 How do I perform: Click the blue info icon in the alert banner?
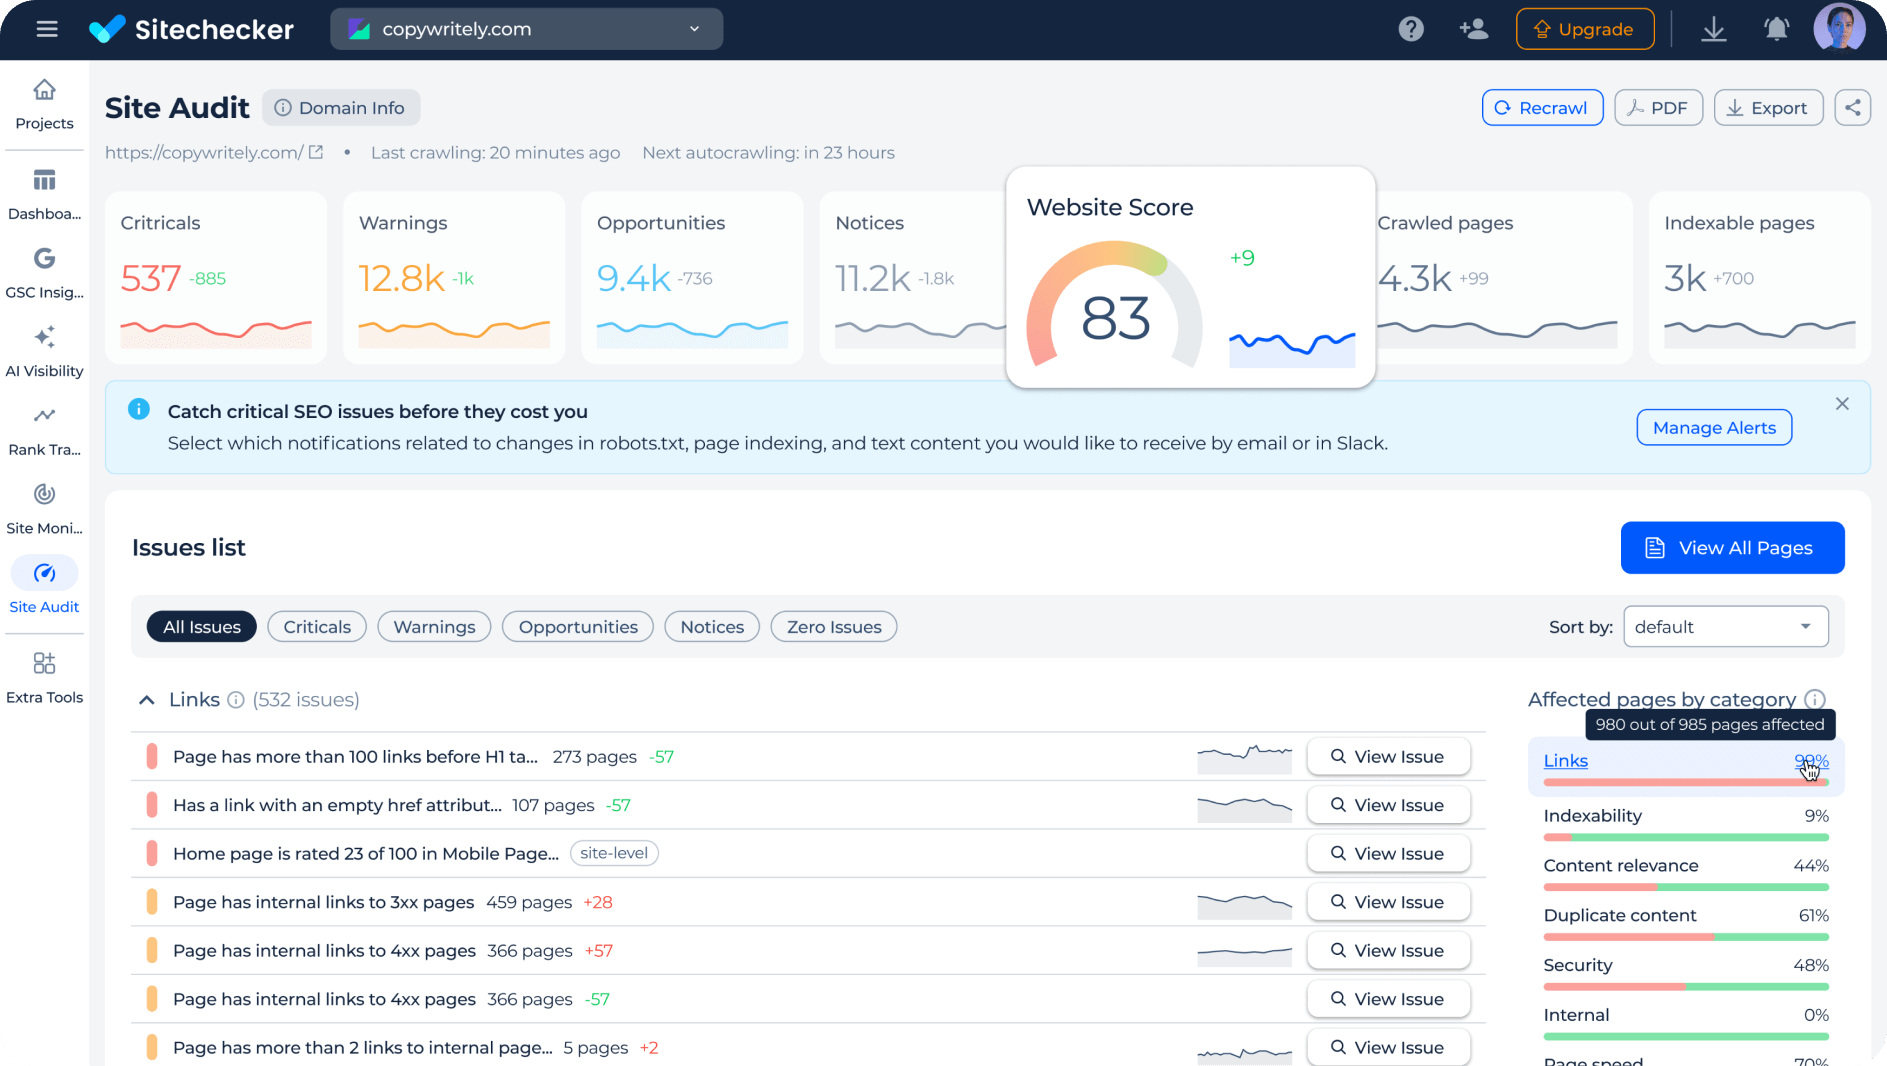139,409
